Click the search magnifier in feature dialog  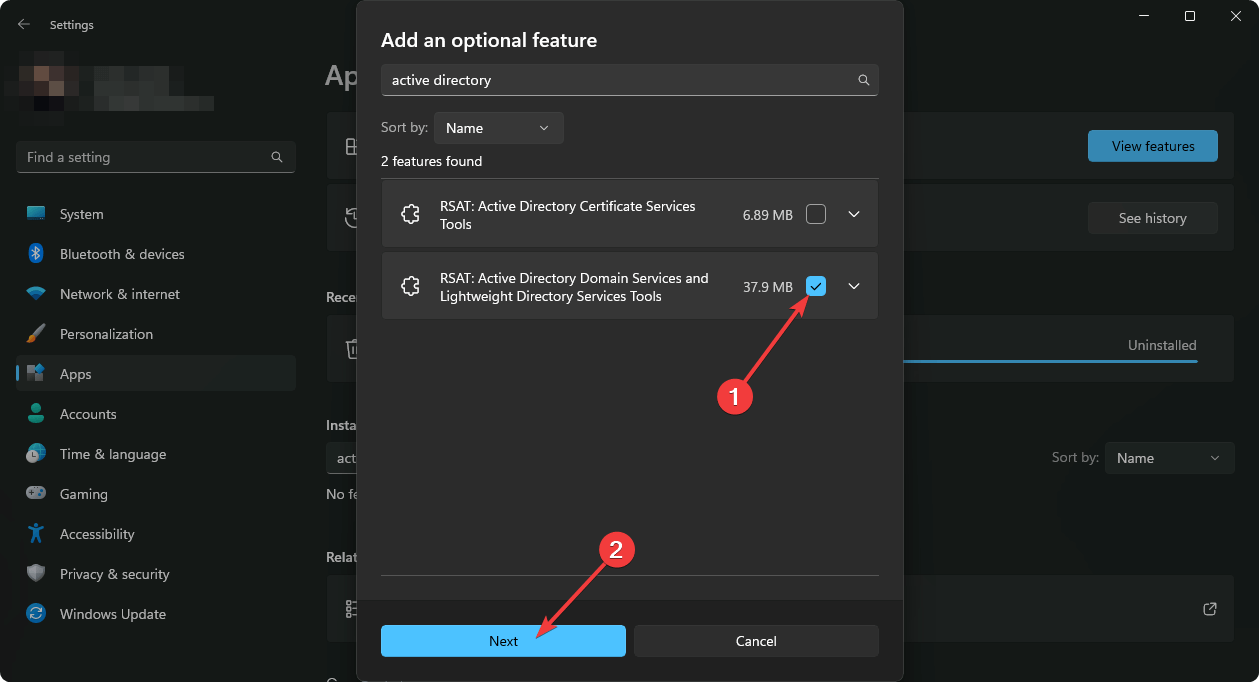[864, 80]
